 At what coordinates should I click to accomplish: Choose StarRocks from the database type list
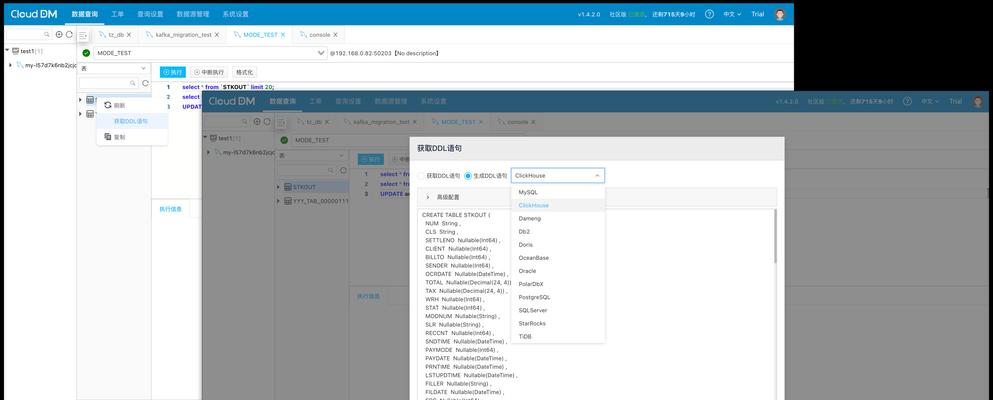point(557,323)
